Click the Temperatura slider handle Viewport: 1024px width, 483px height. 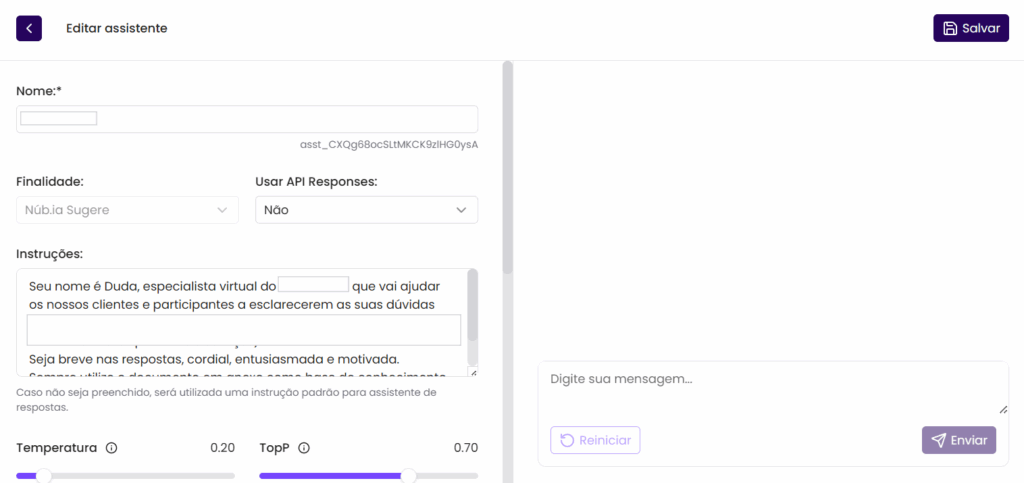[44, 476]
